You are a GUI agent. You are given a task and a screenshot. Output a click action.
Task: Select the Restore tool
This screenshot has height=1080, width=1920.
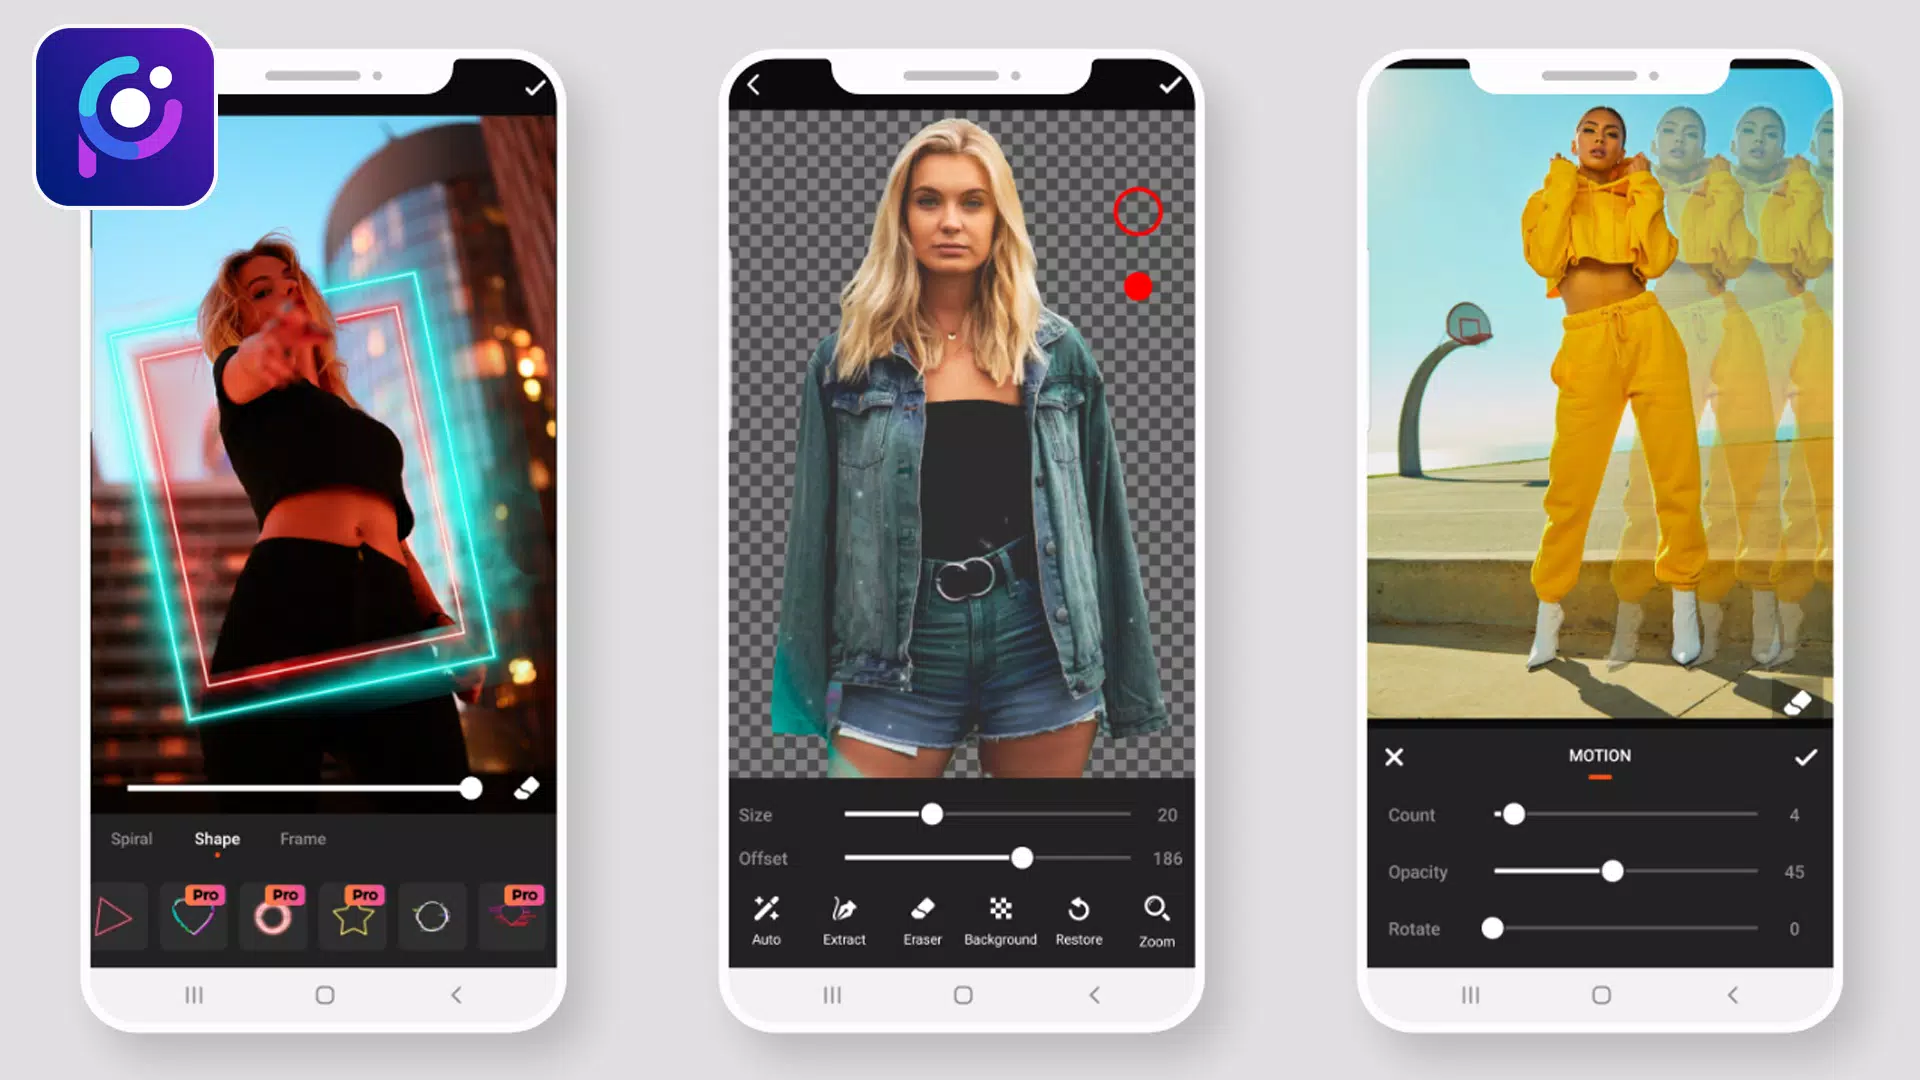coord(1079,919)
